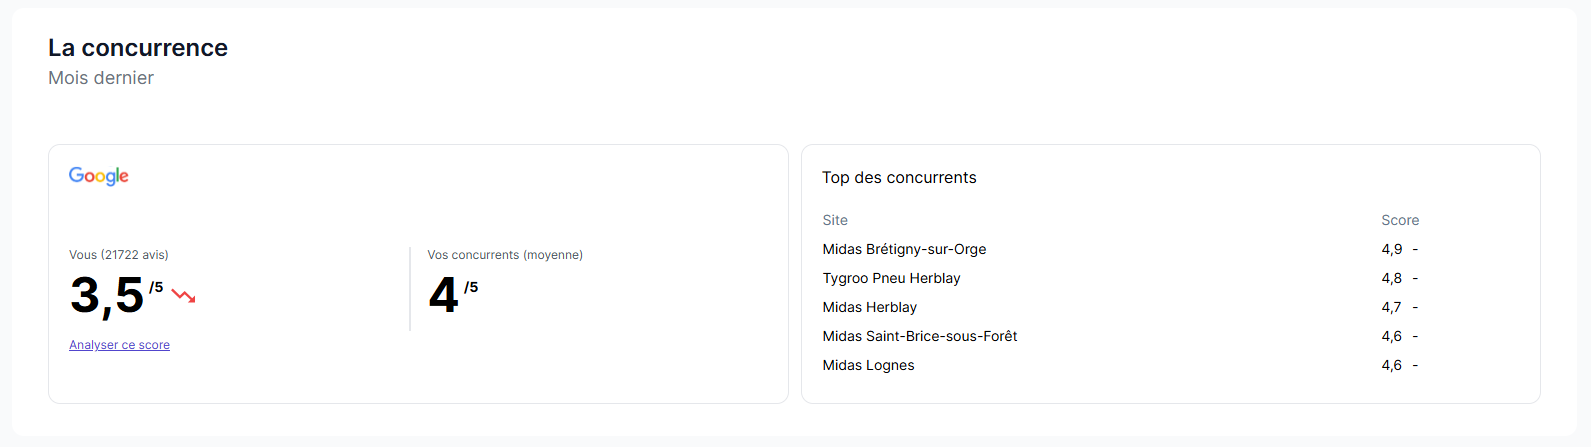Select the Midas Saint-Brice-sous-Forêt competitor
1591x447 pixels.
click(919, 336)
